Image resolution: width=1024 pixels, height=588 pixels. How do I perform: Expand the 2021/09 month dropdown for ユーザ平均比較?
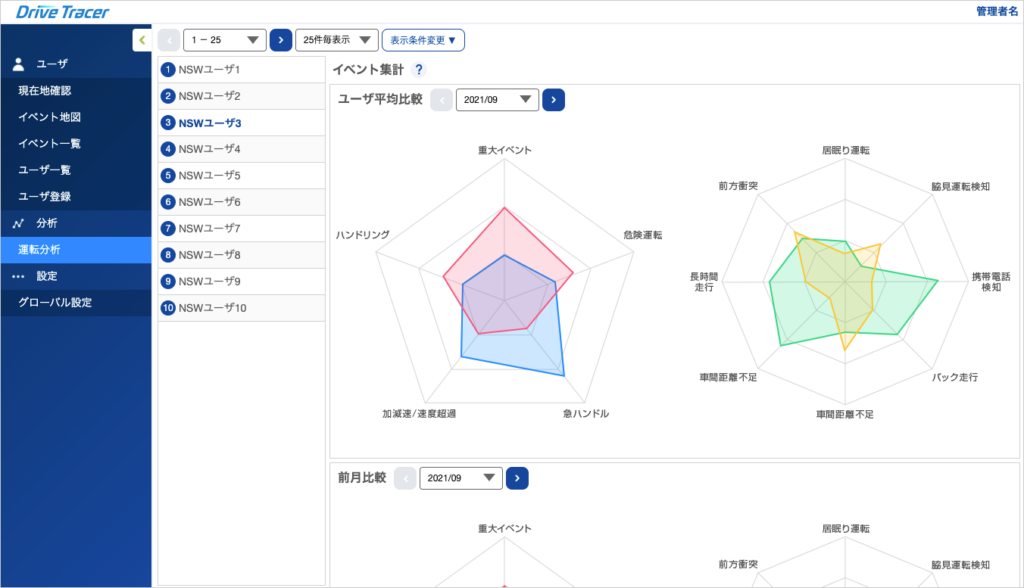[497, 99]
